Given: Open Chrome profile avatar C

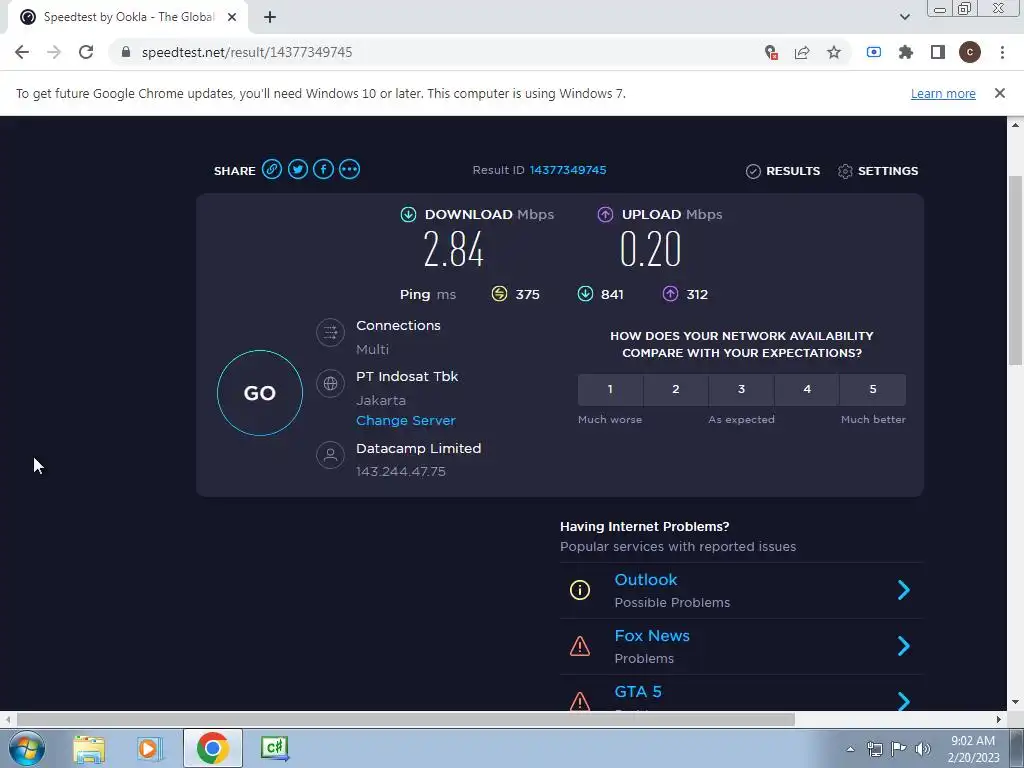Looking at the screenshot, I should pos(970,52).
